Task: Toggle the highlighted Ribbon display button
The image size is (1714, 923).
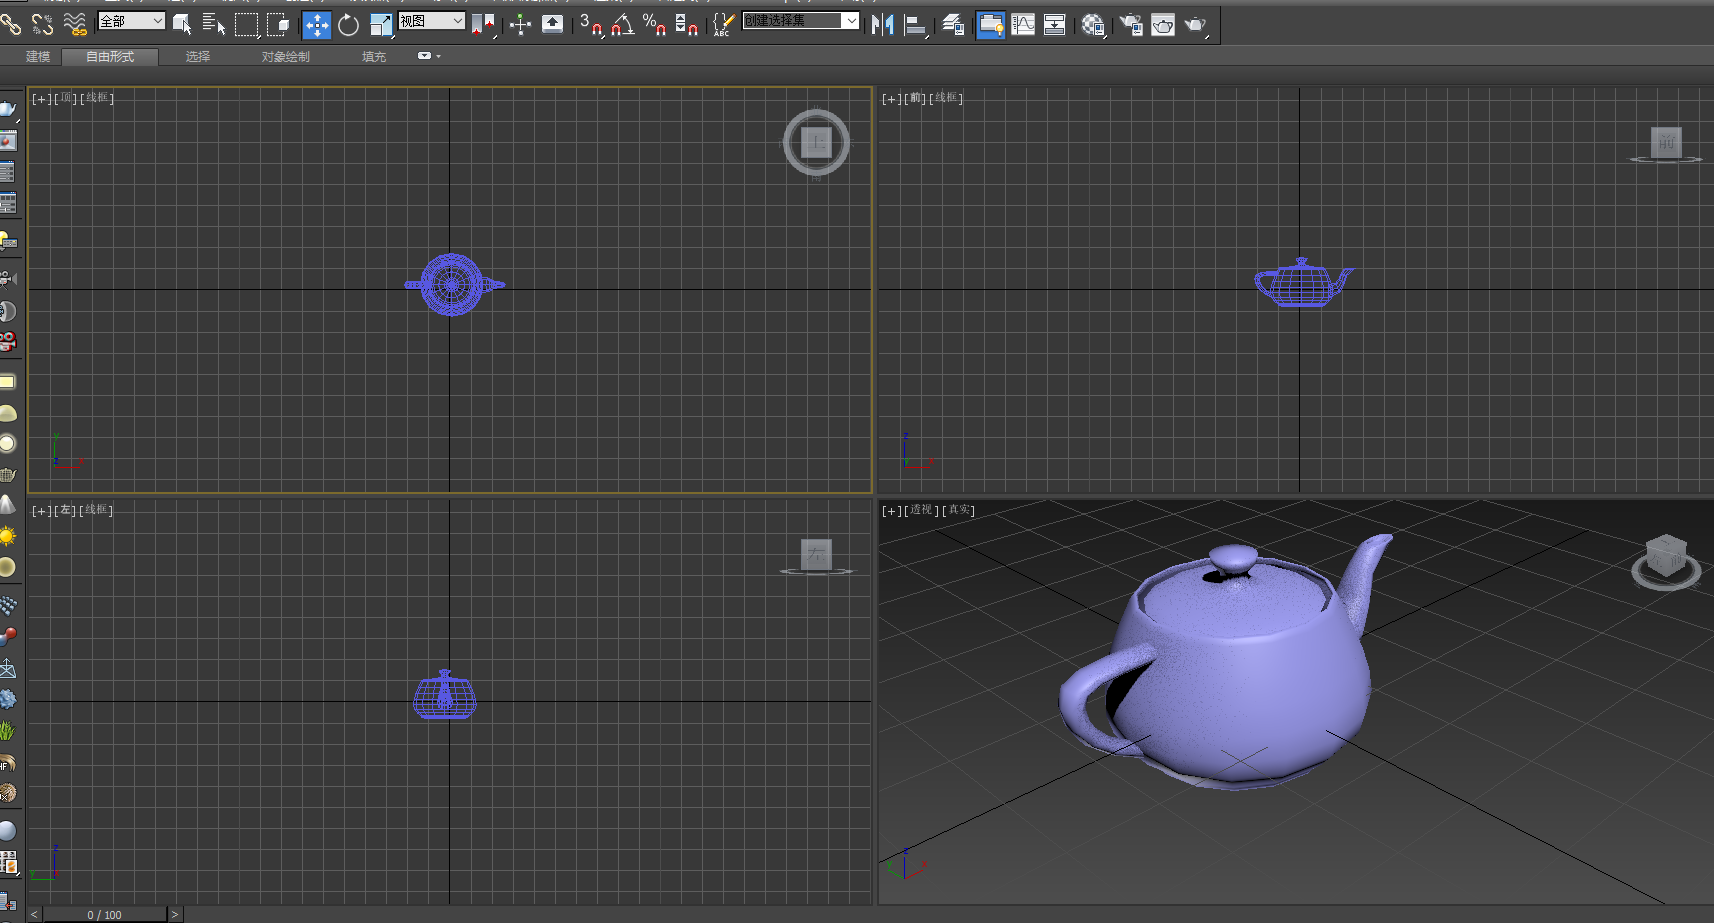Action: click(990, 25)
